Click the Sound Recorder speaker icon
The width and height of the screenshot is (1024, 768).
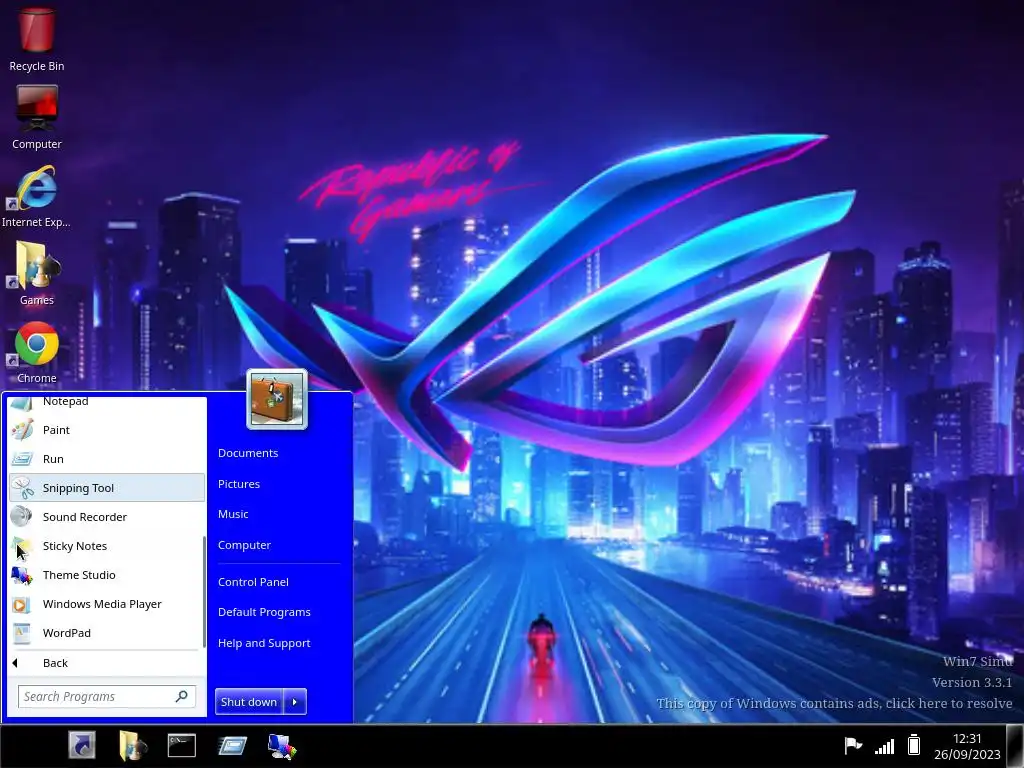tap(22, 517)
